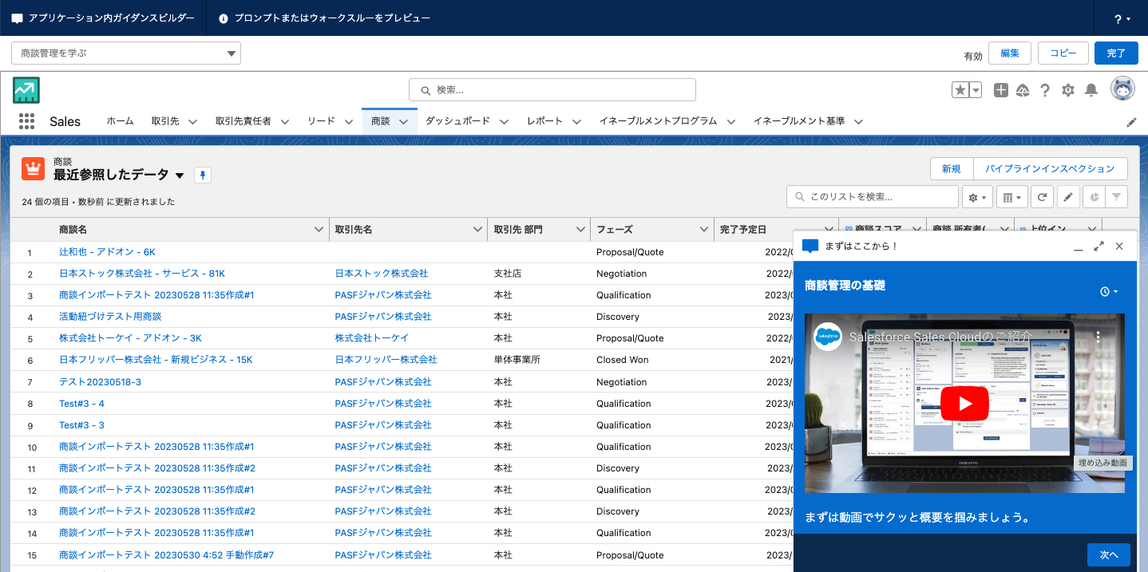Click the 単体事業所 department cell
The image size is (1148, 572).
click(x=516, y=360)
